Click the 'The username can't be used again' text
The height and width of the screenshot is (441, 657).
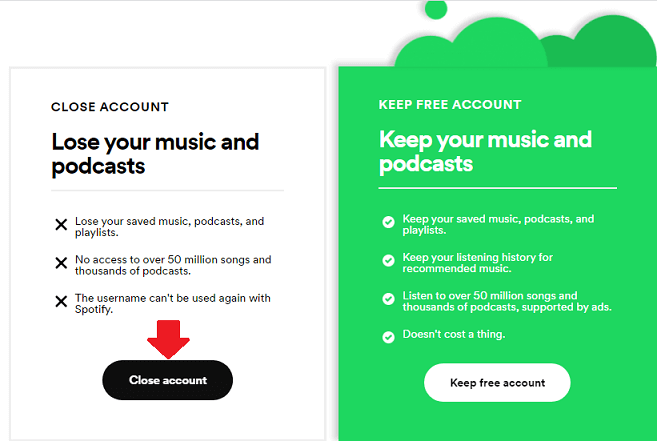coord(173,304)
